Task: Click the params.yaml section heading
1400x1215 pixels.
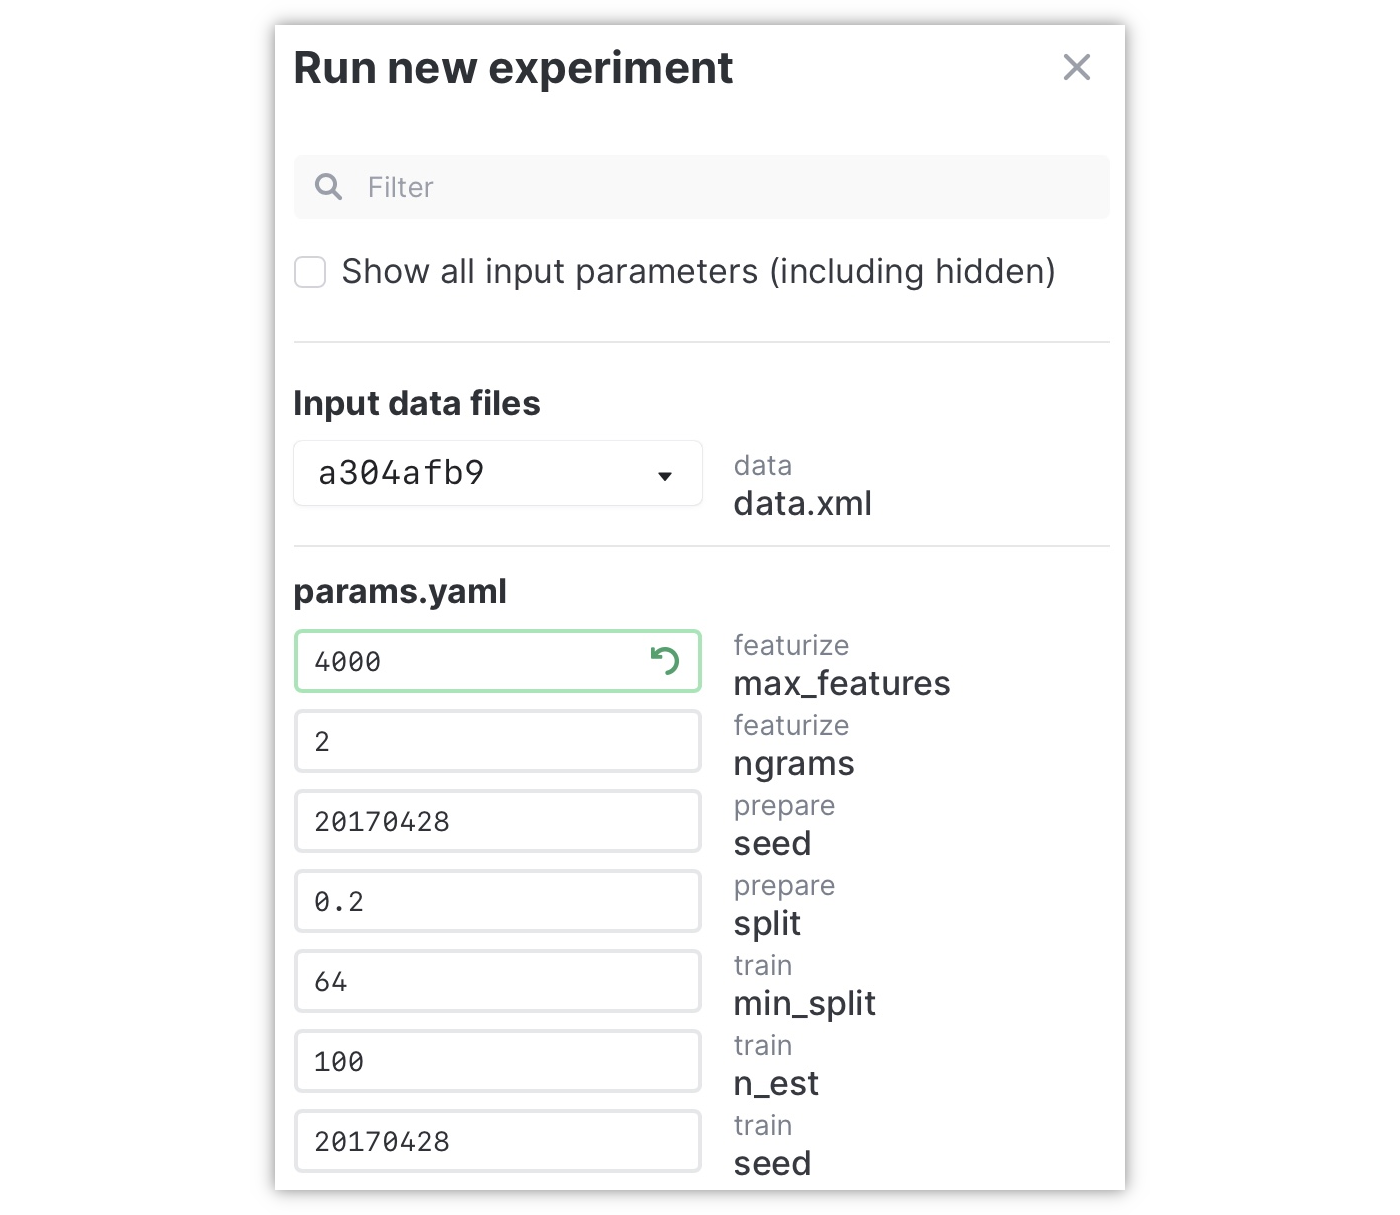Action: [x=400, y=591]
